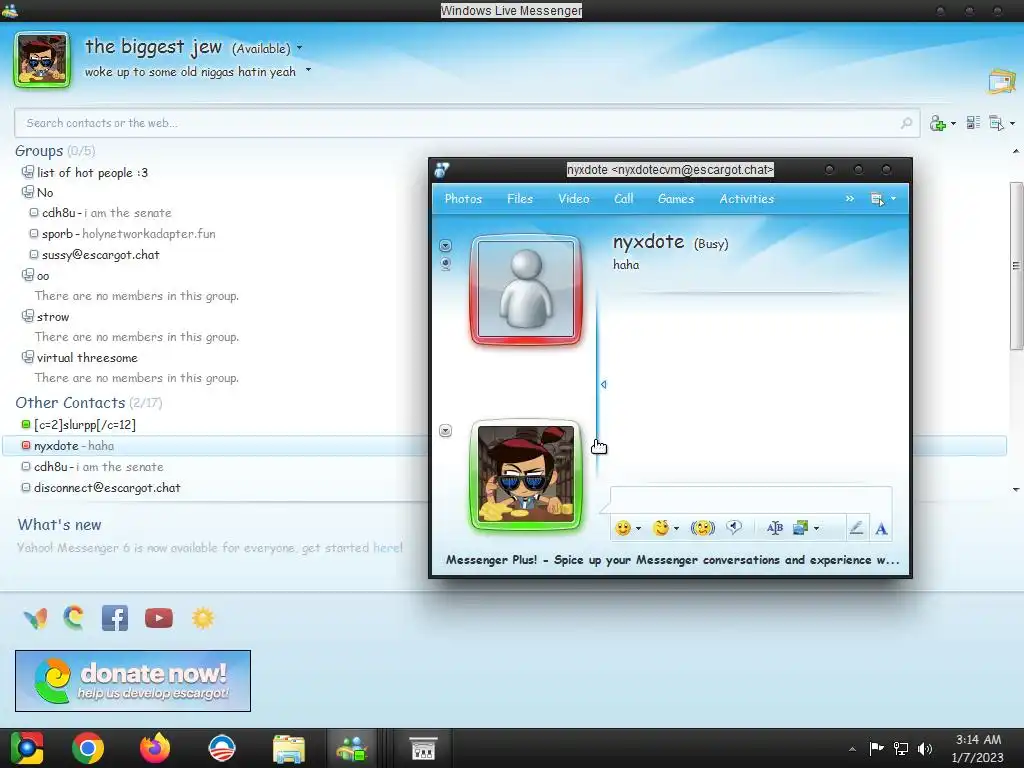Click the Groups heading

(39, 151)
